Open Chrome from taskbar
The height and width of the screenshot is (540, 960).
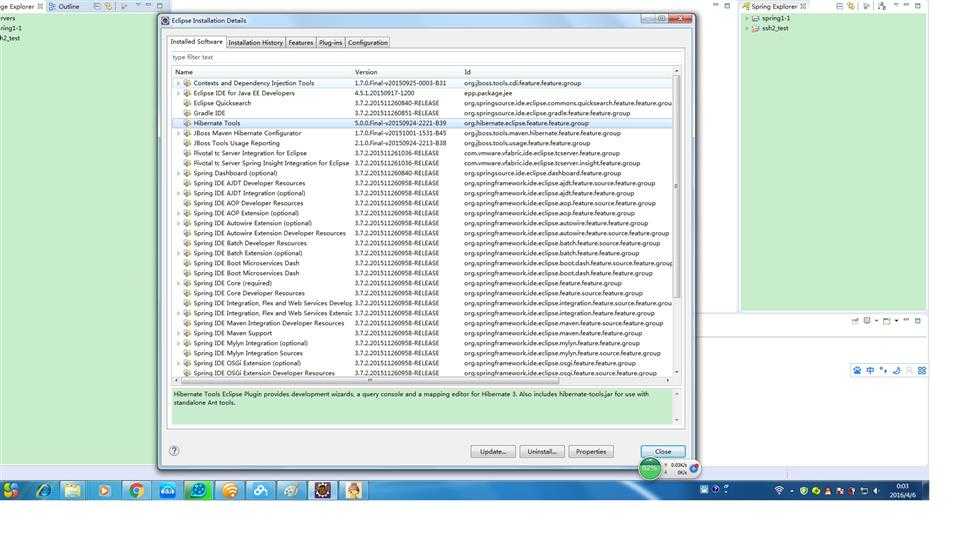pos(136,490)
